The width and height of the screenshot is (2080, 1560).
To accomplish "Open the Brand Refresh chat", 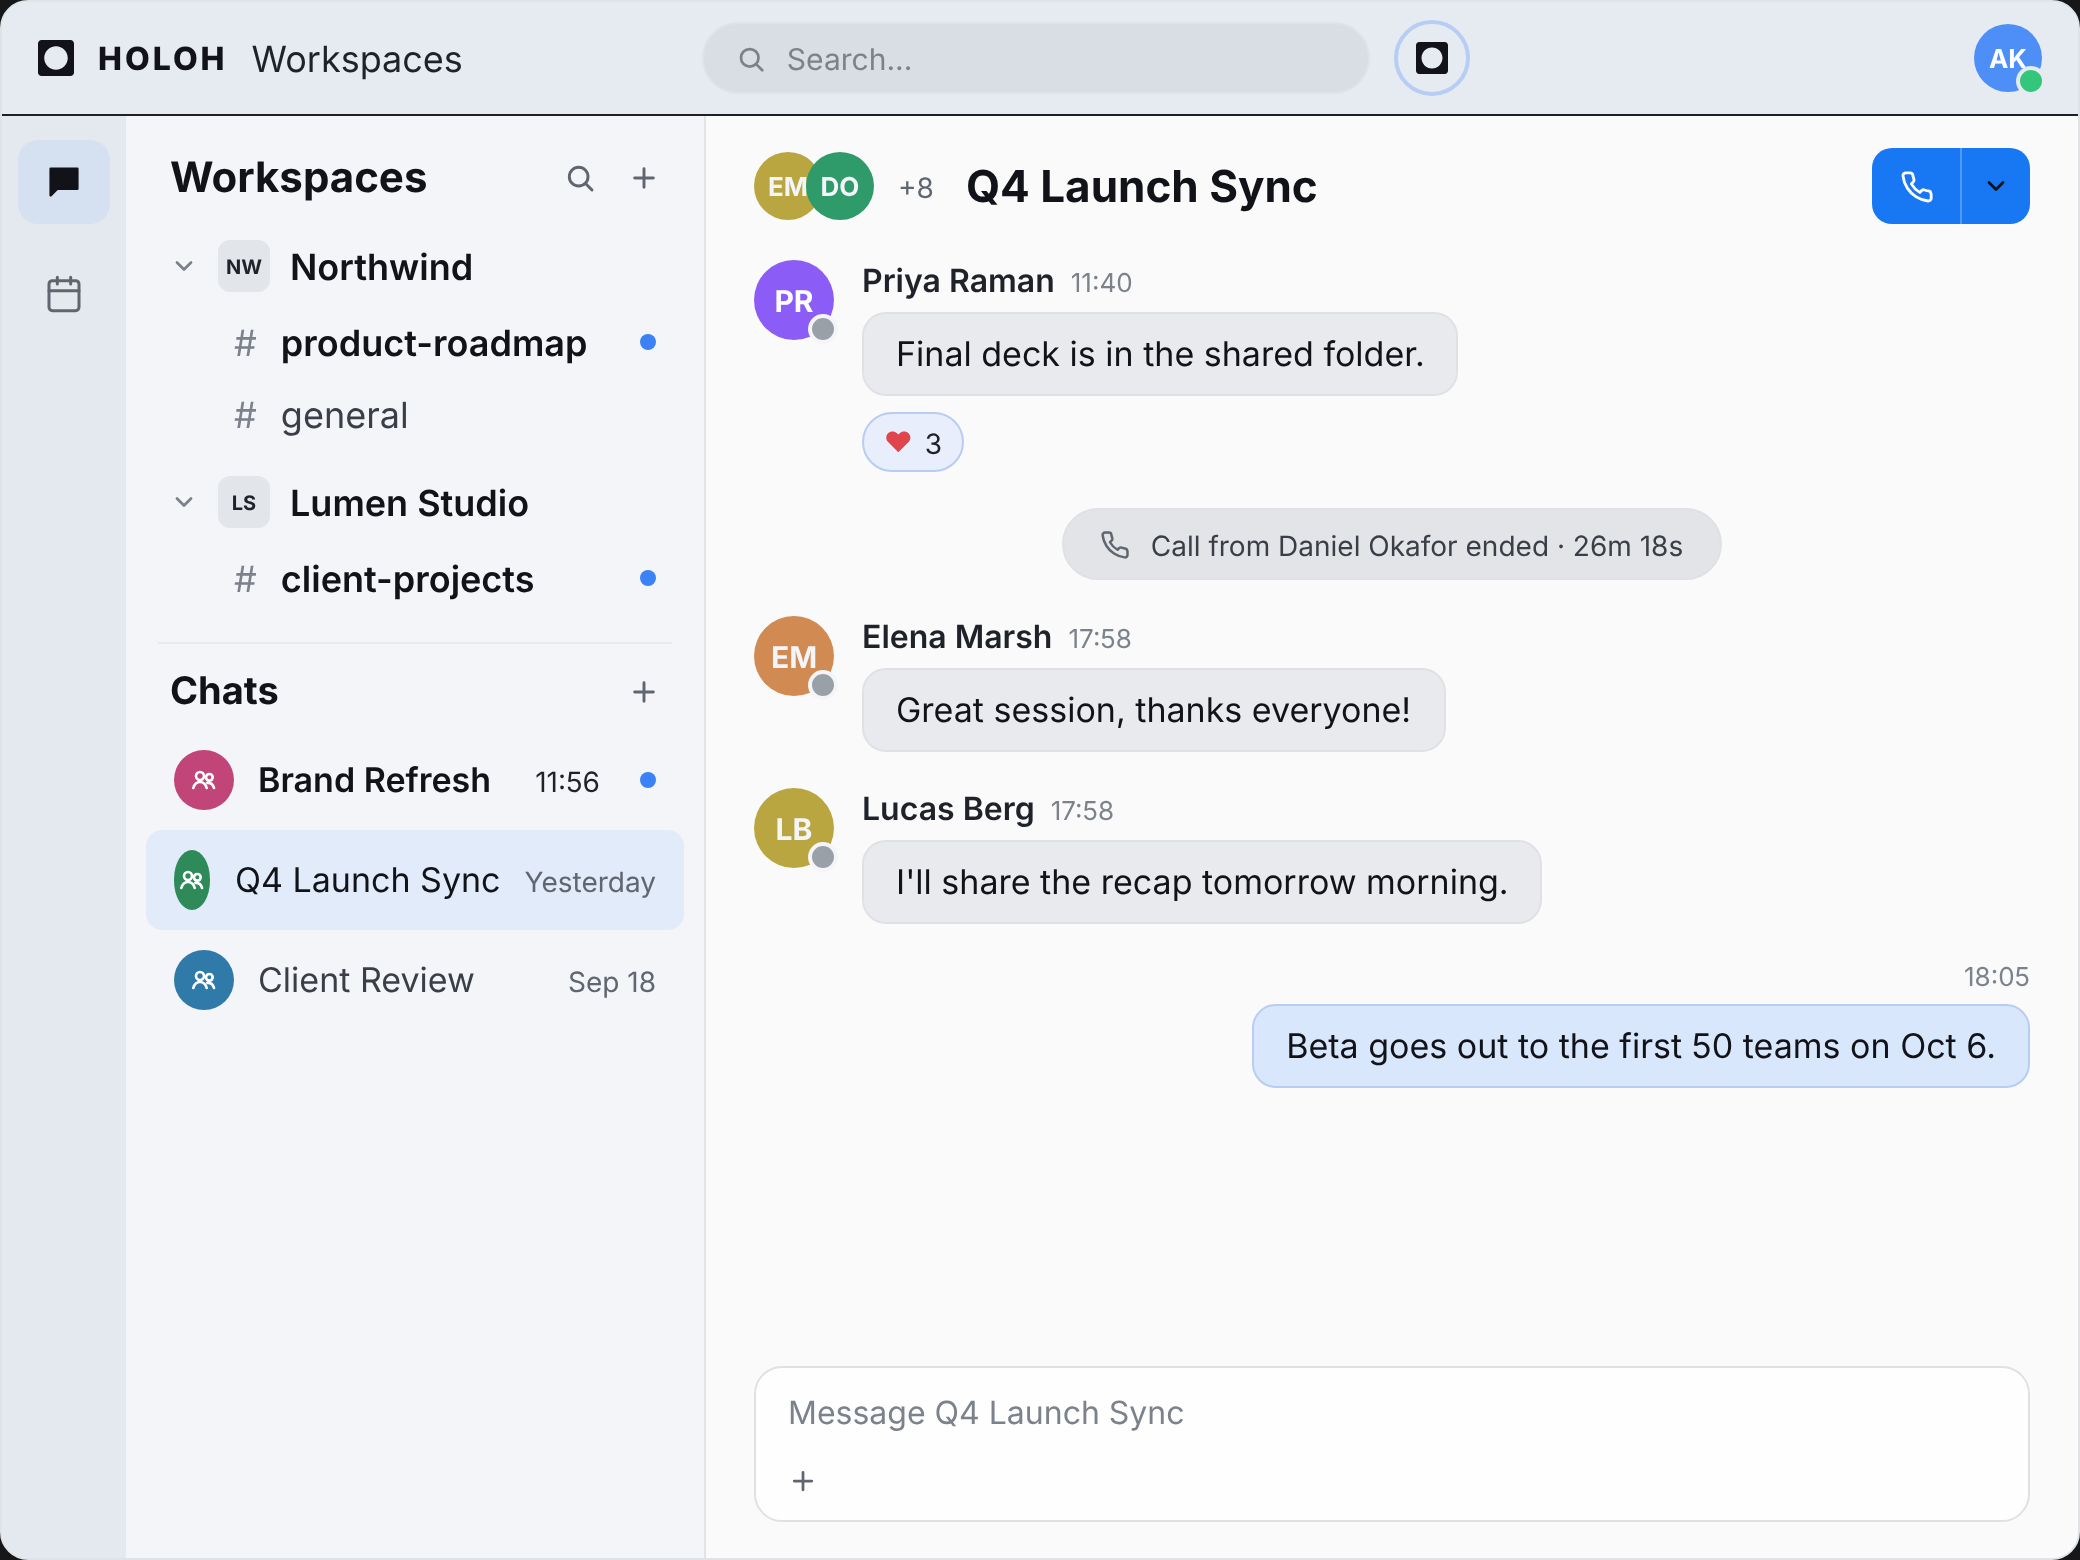I will point(415,780).
